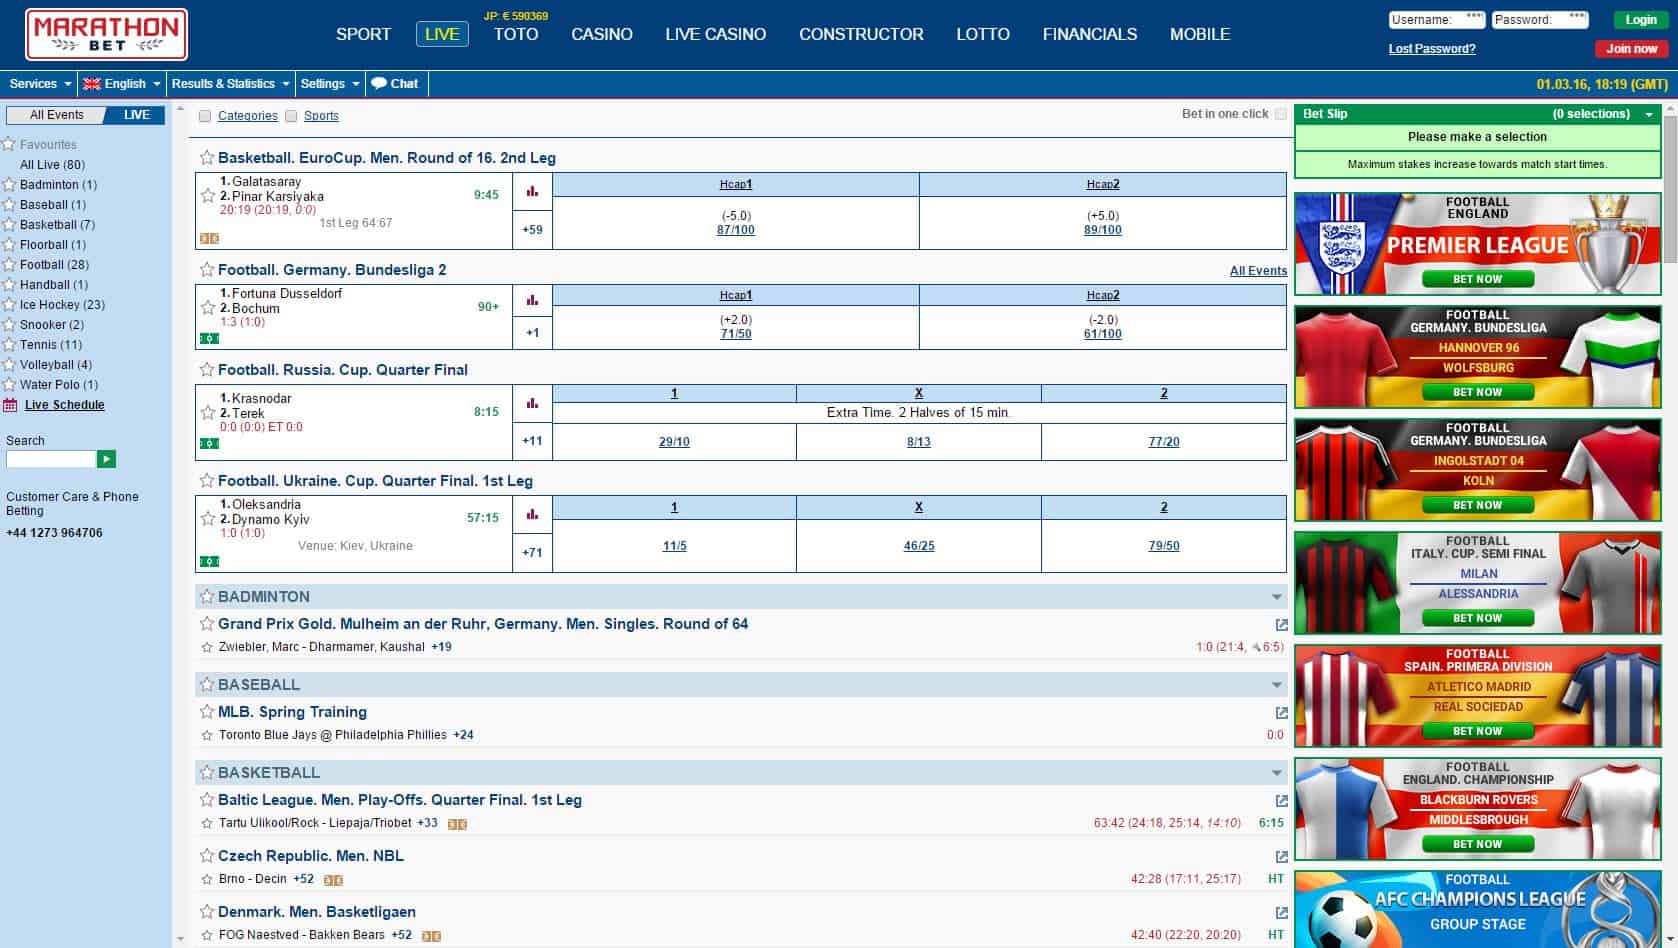Open statistics chart icon for Galatasaray match
Viewport: 1678px width, 948px height.
[x=532, y=191]
